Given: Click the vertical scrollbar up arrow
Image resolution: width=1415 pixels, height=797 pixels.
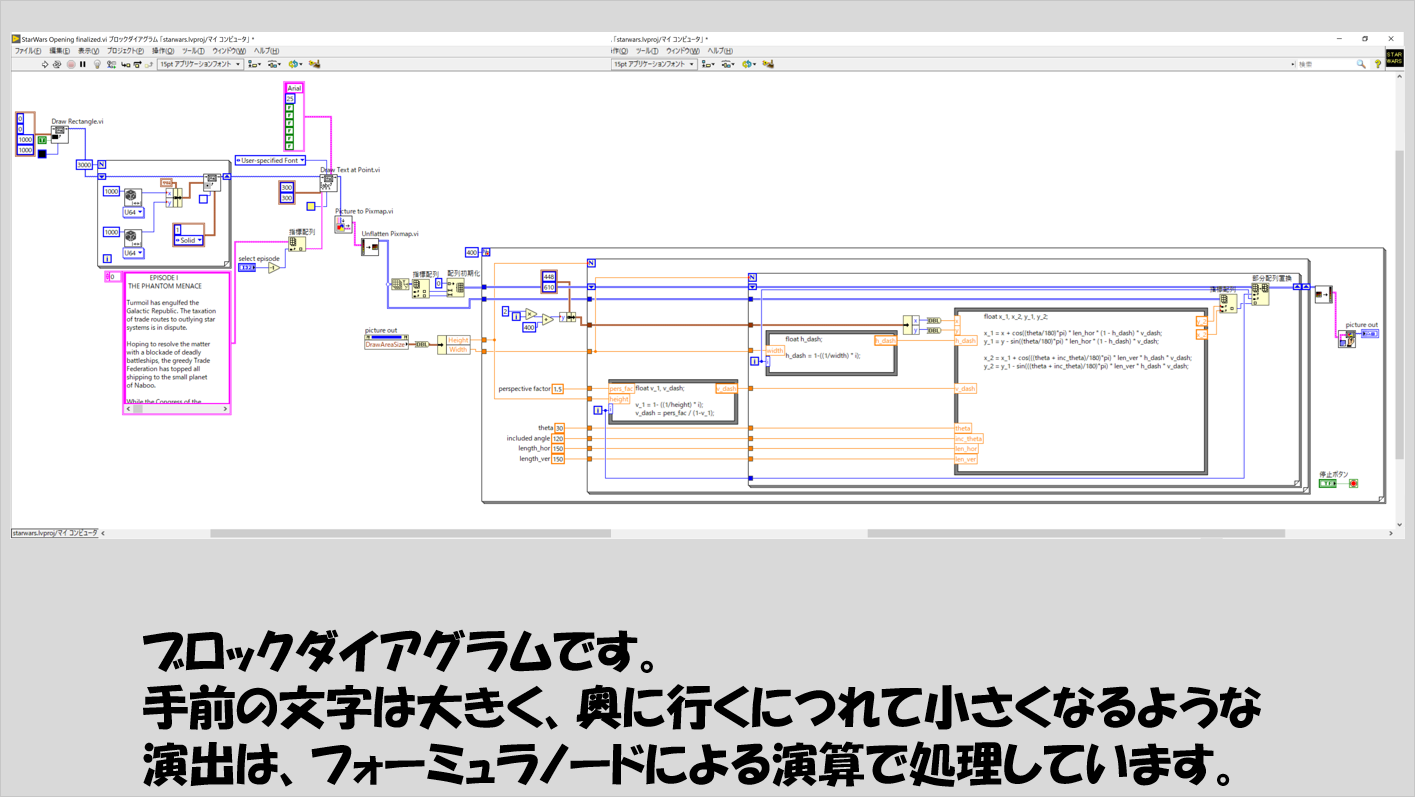Looking at the screenshot, I should (1398, 77).
